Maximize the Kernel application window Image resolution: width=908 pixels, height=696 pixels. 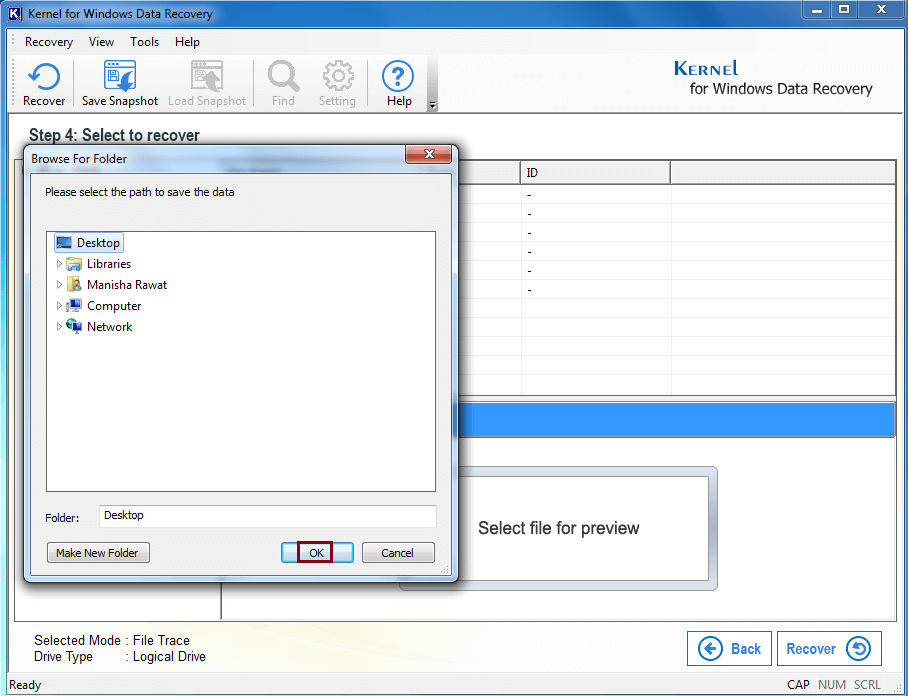click(844, 10)
